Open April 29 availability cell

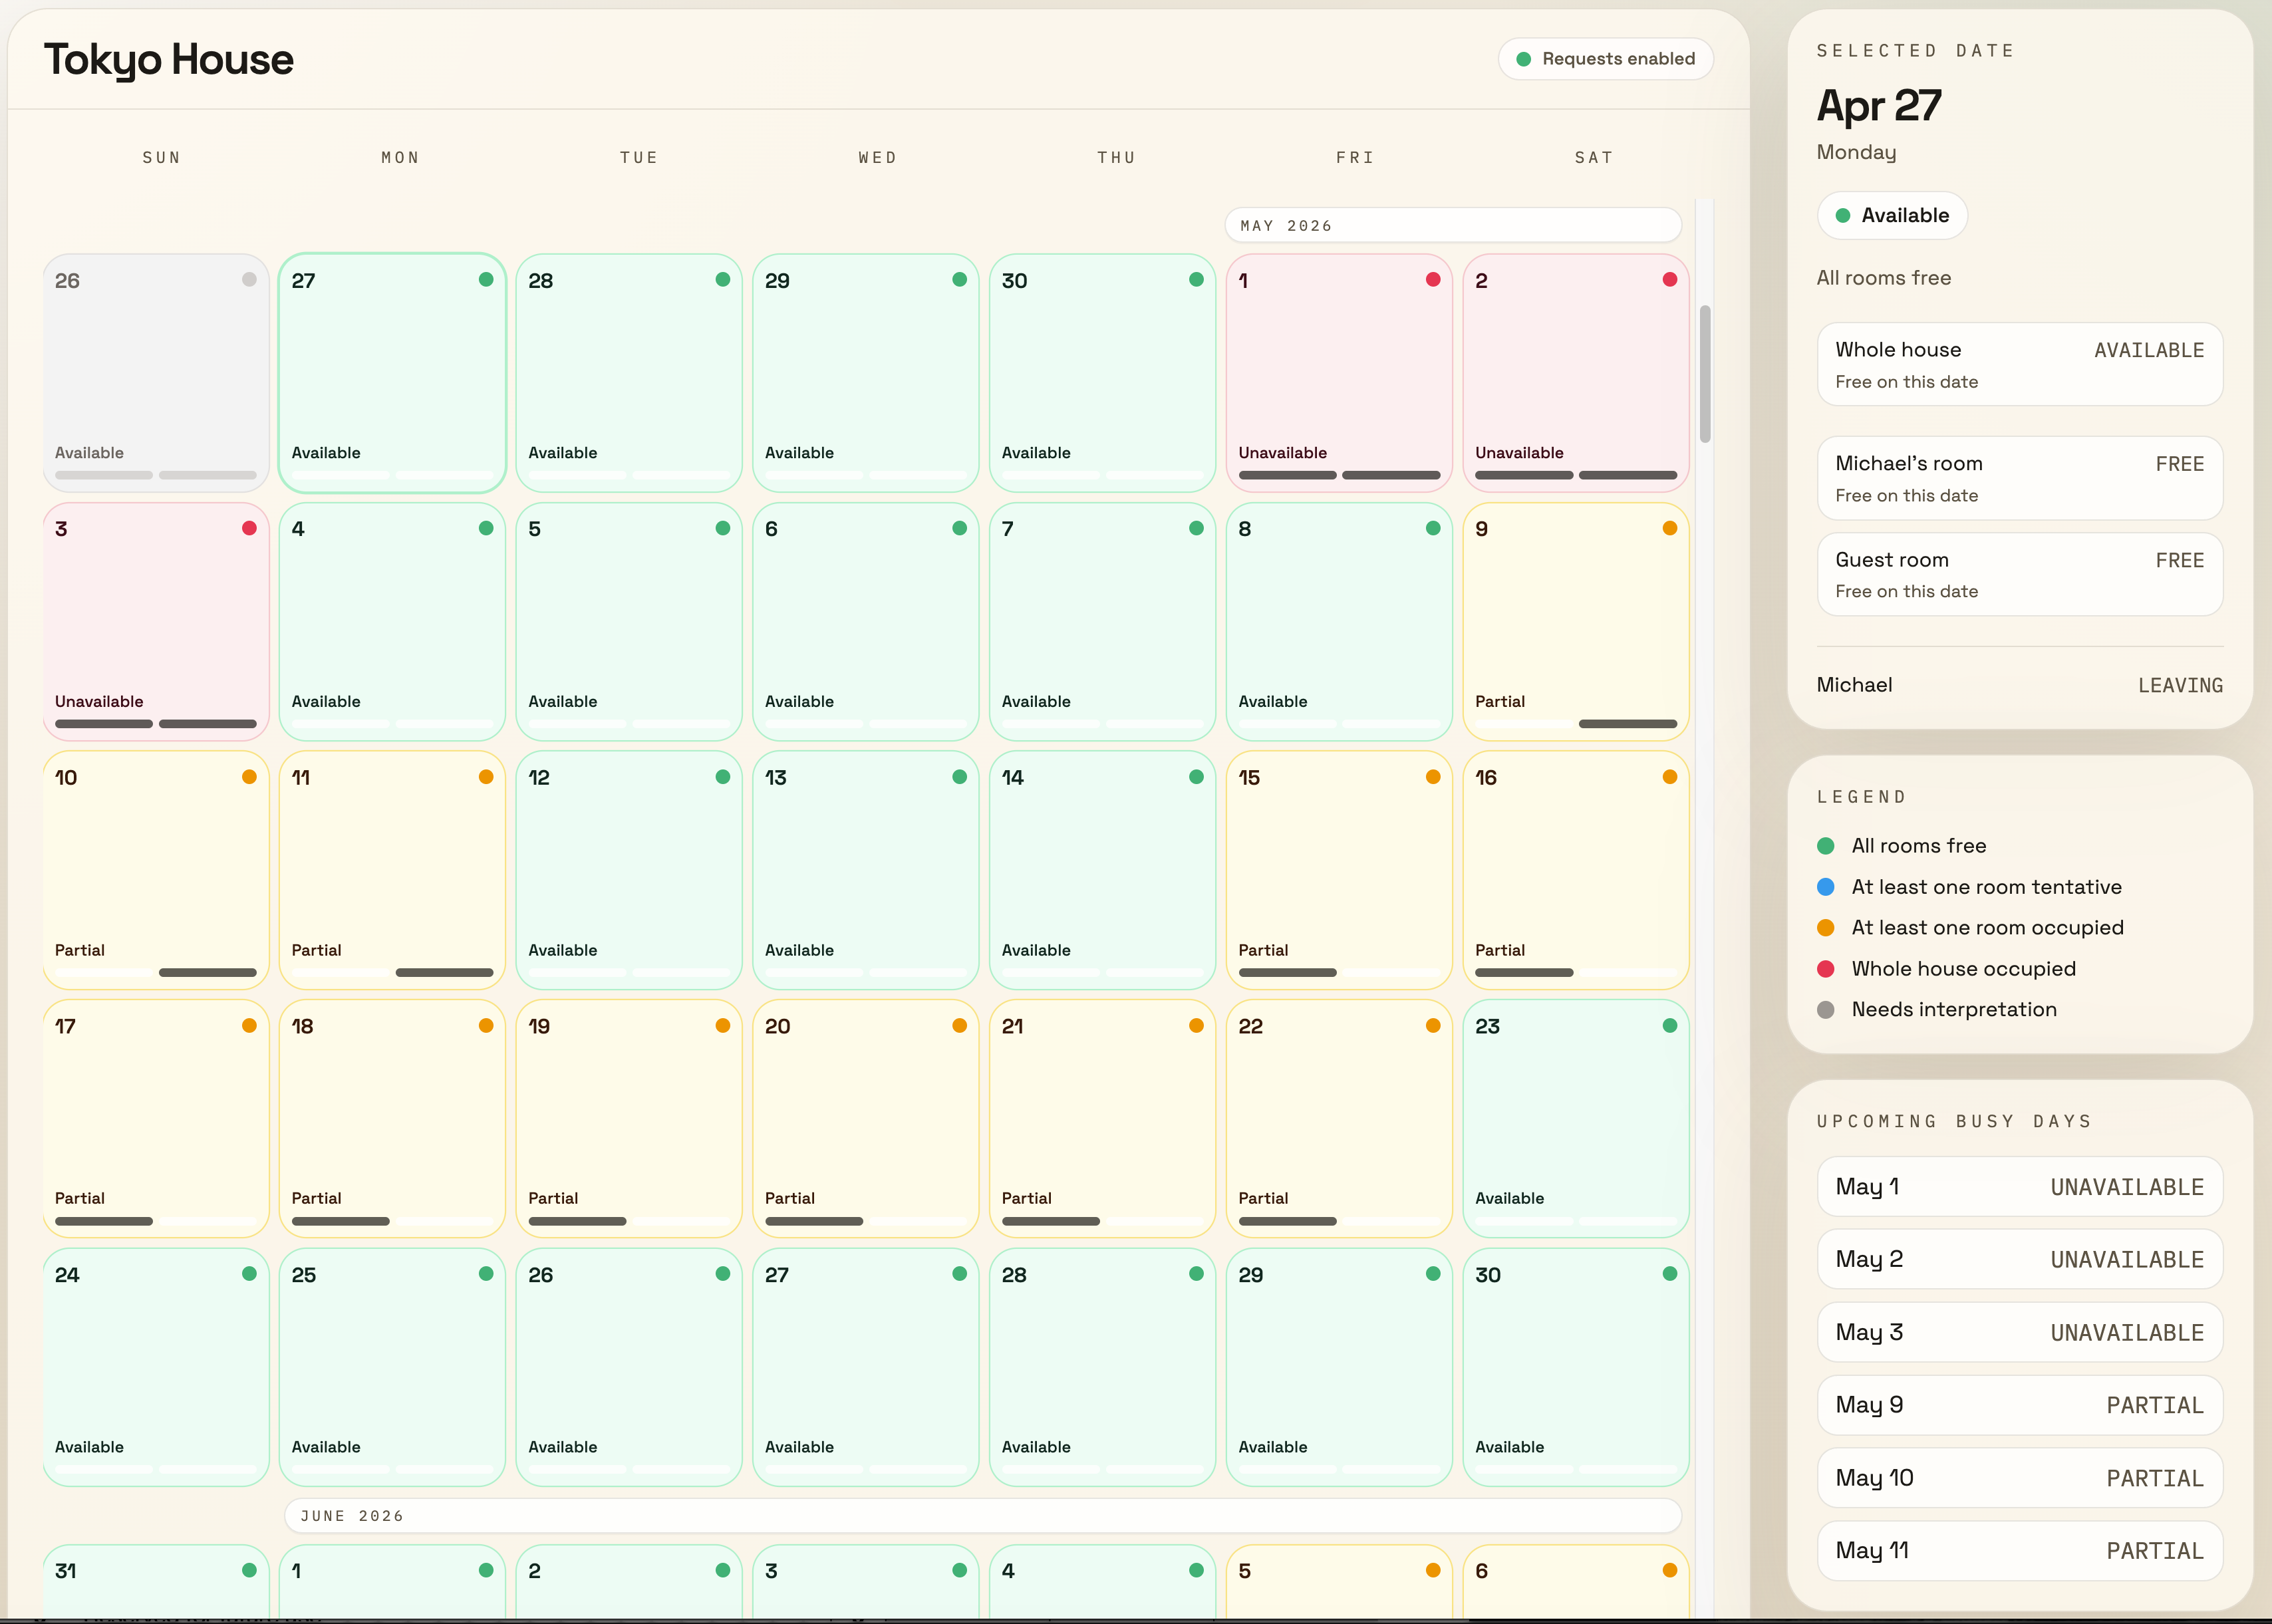coord(866,372)
